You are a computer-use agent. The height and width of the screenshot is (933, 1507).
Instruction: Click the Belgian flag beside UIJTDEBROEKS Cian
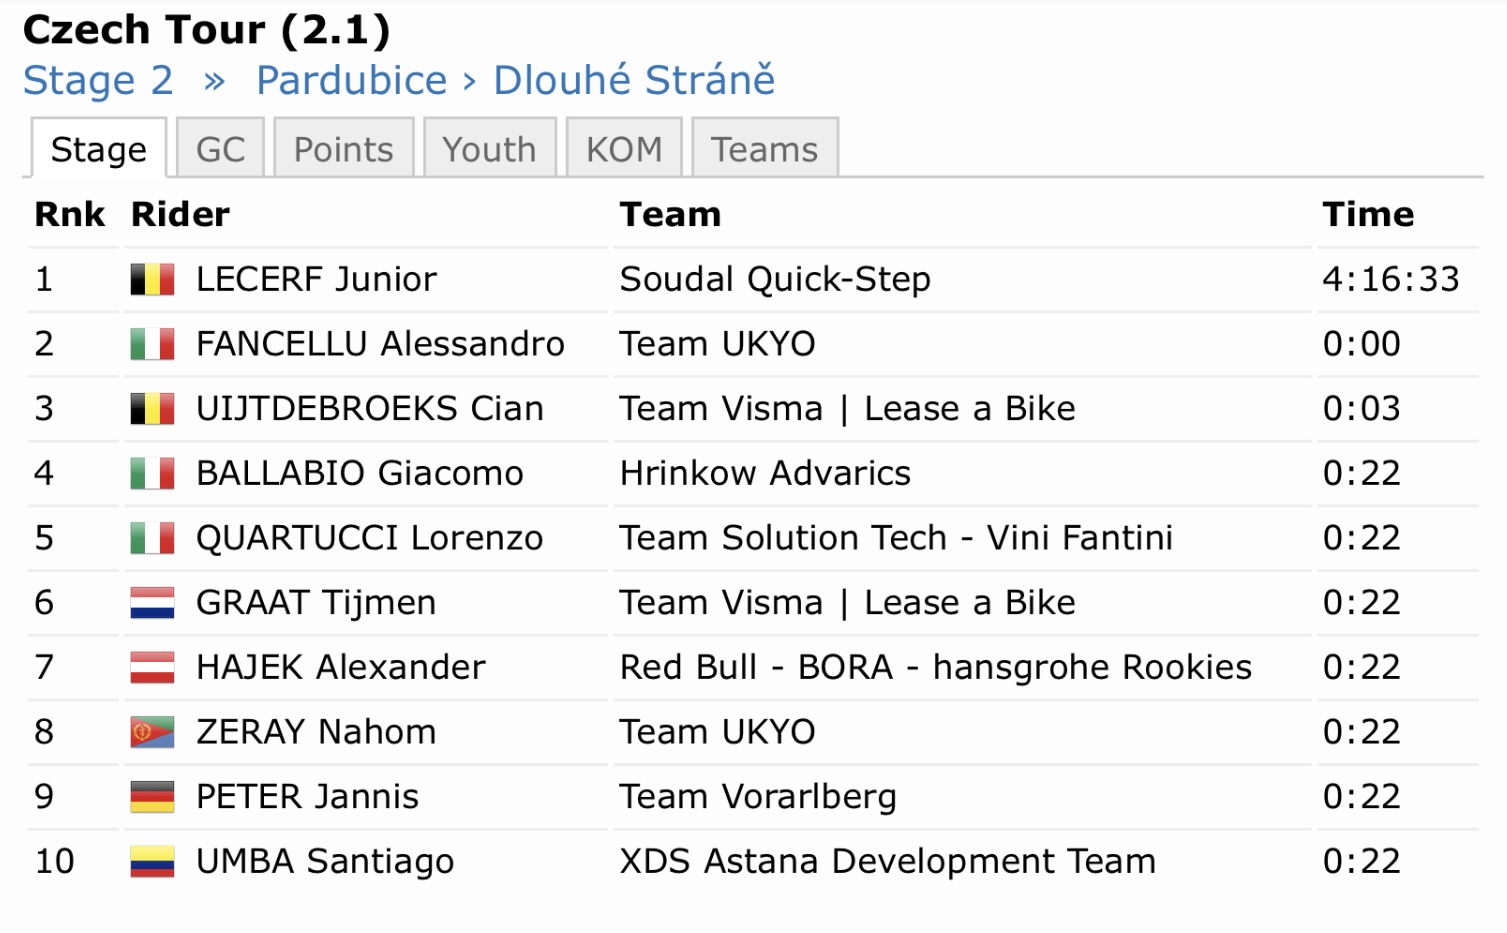[152, 409]
